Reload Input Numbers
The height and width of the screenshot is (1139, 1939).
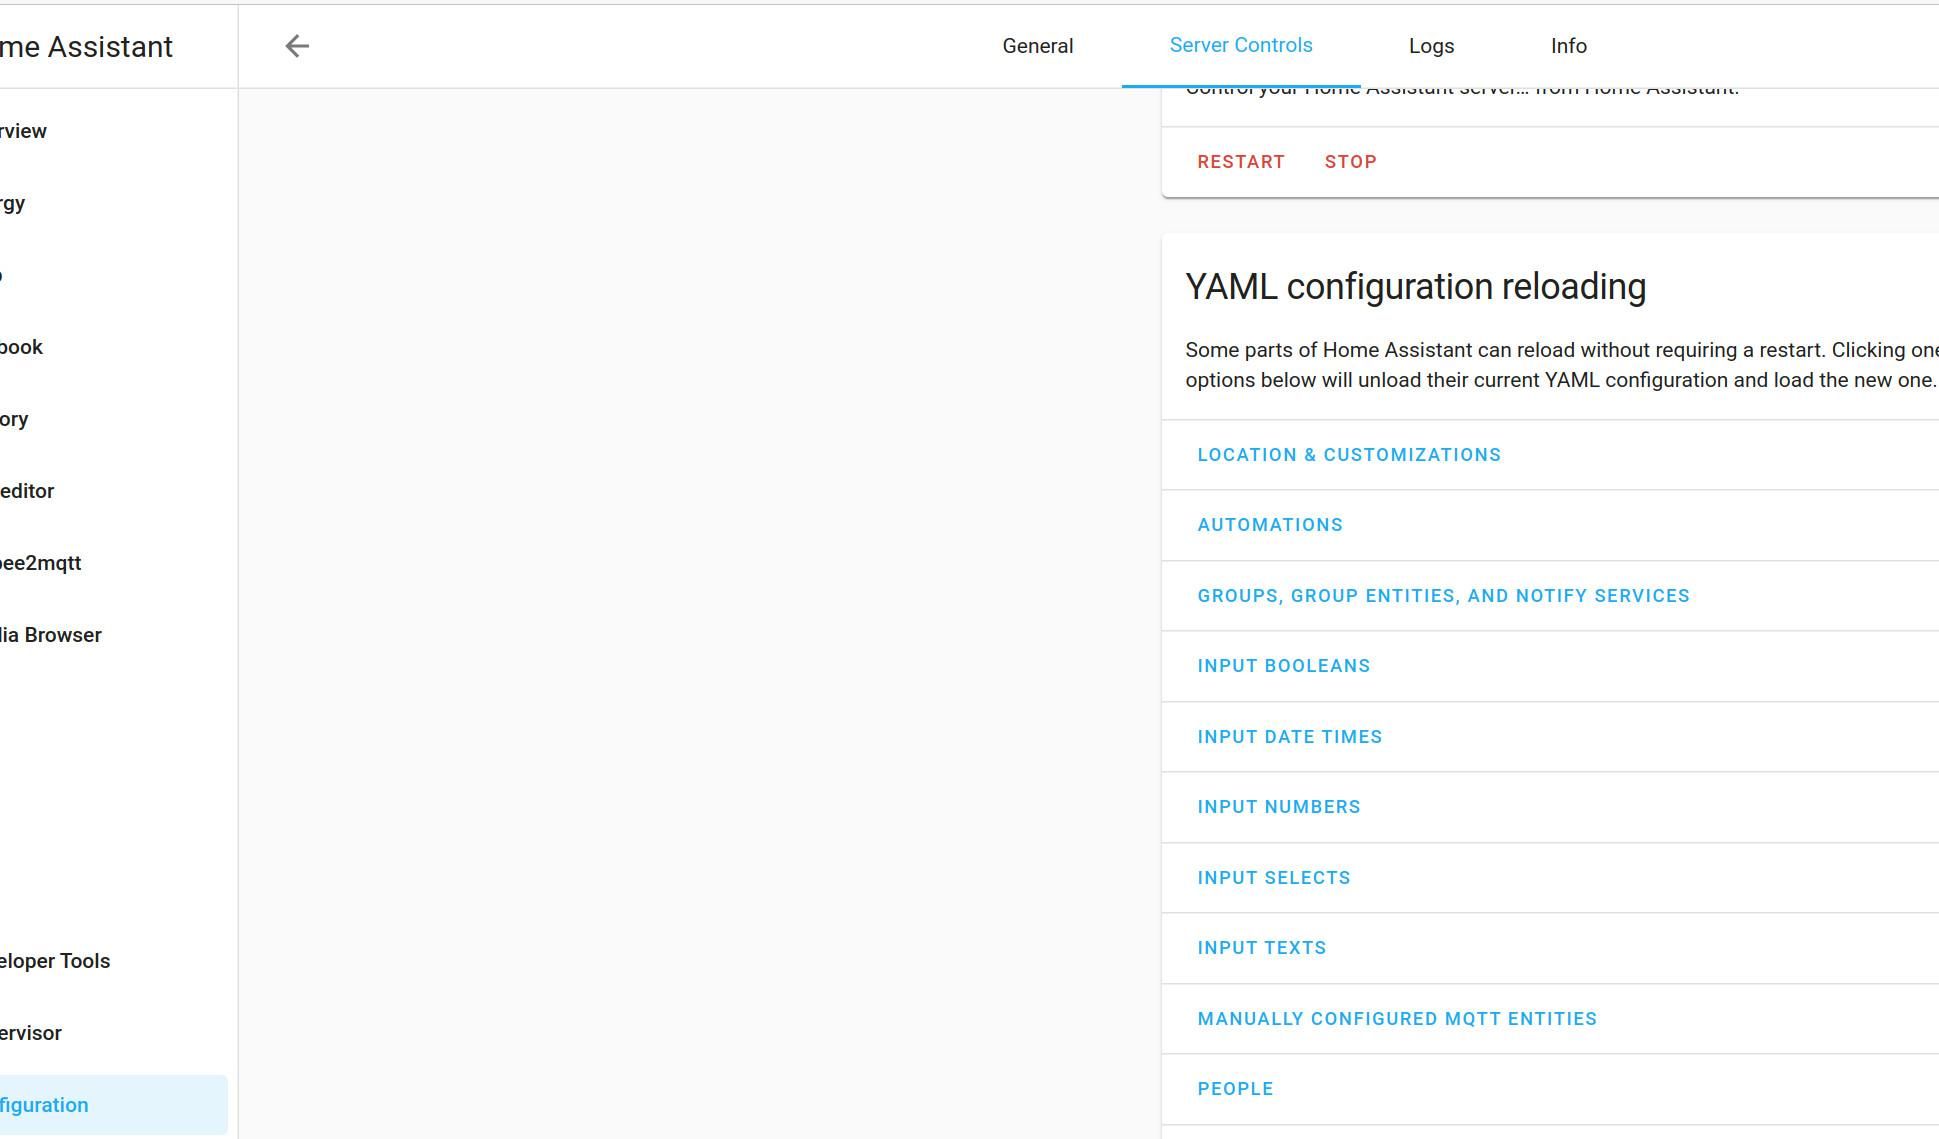coord(1278,807)
